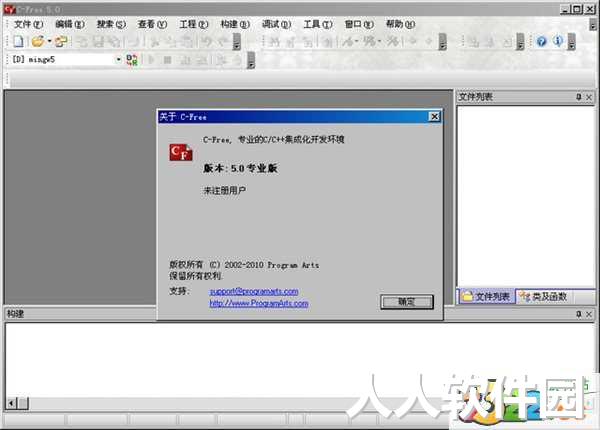Click the blue question mark help icon

coord(541,41)
